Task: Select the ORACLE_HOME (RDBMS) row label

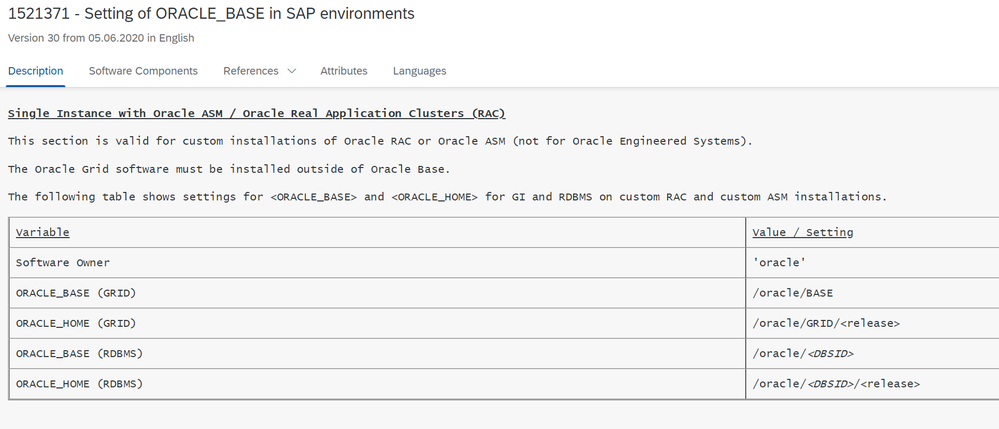Action: [x=80, y=384]
